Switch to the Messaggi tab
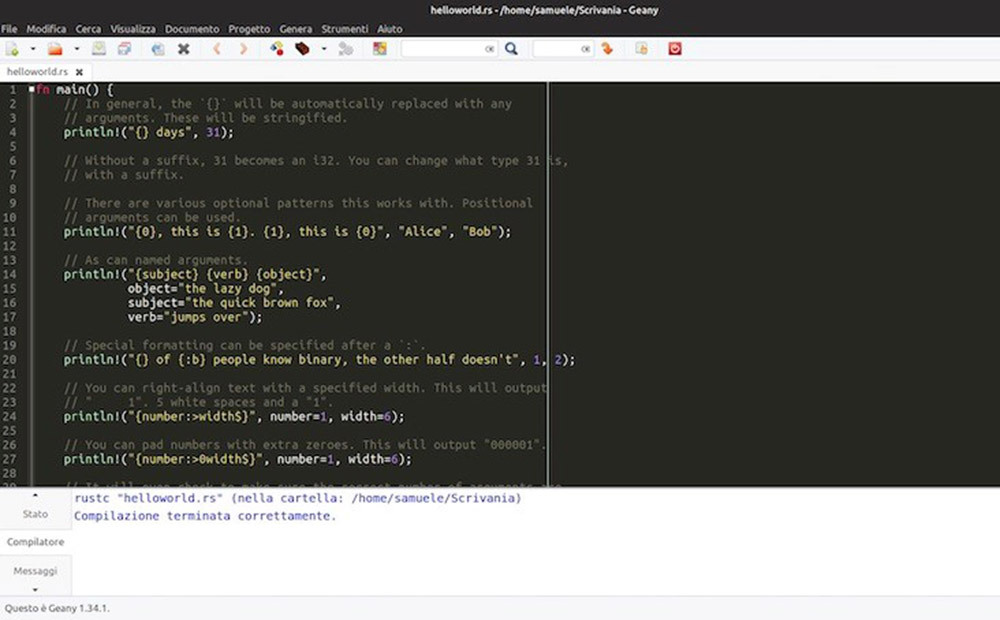The height and width of the screenshot is (620, 1000). pos(35,570)
